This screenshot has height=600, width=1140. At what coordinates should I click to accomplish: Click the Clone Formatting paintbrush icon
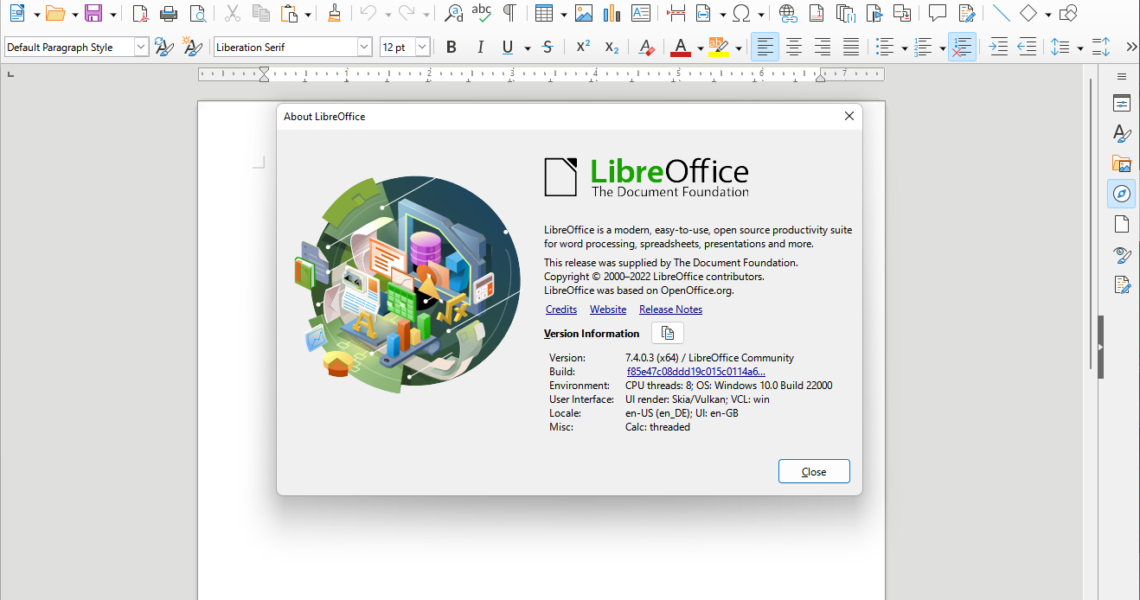(x=334, y=14)
